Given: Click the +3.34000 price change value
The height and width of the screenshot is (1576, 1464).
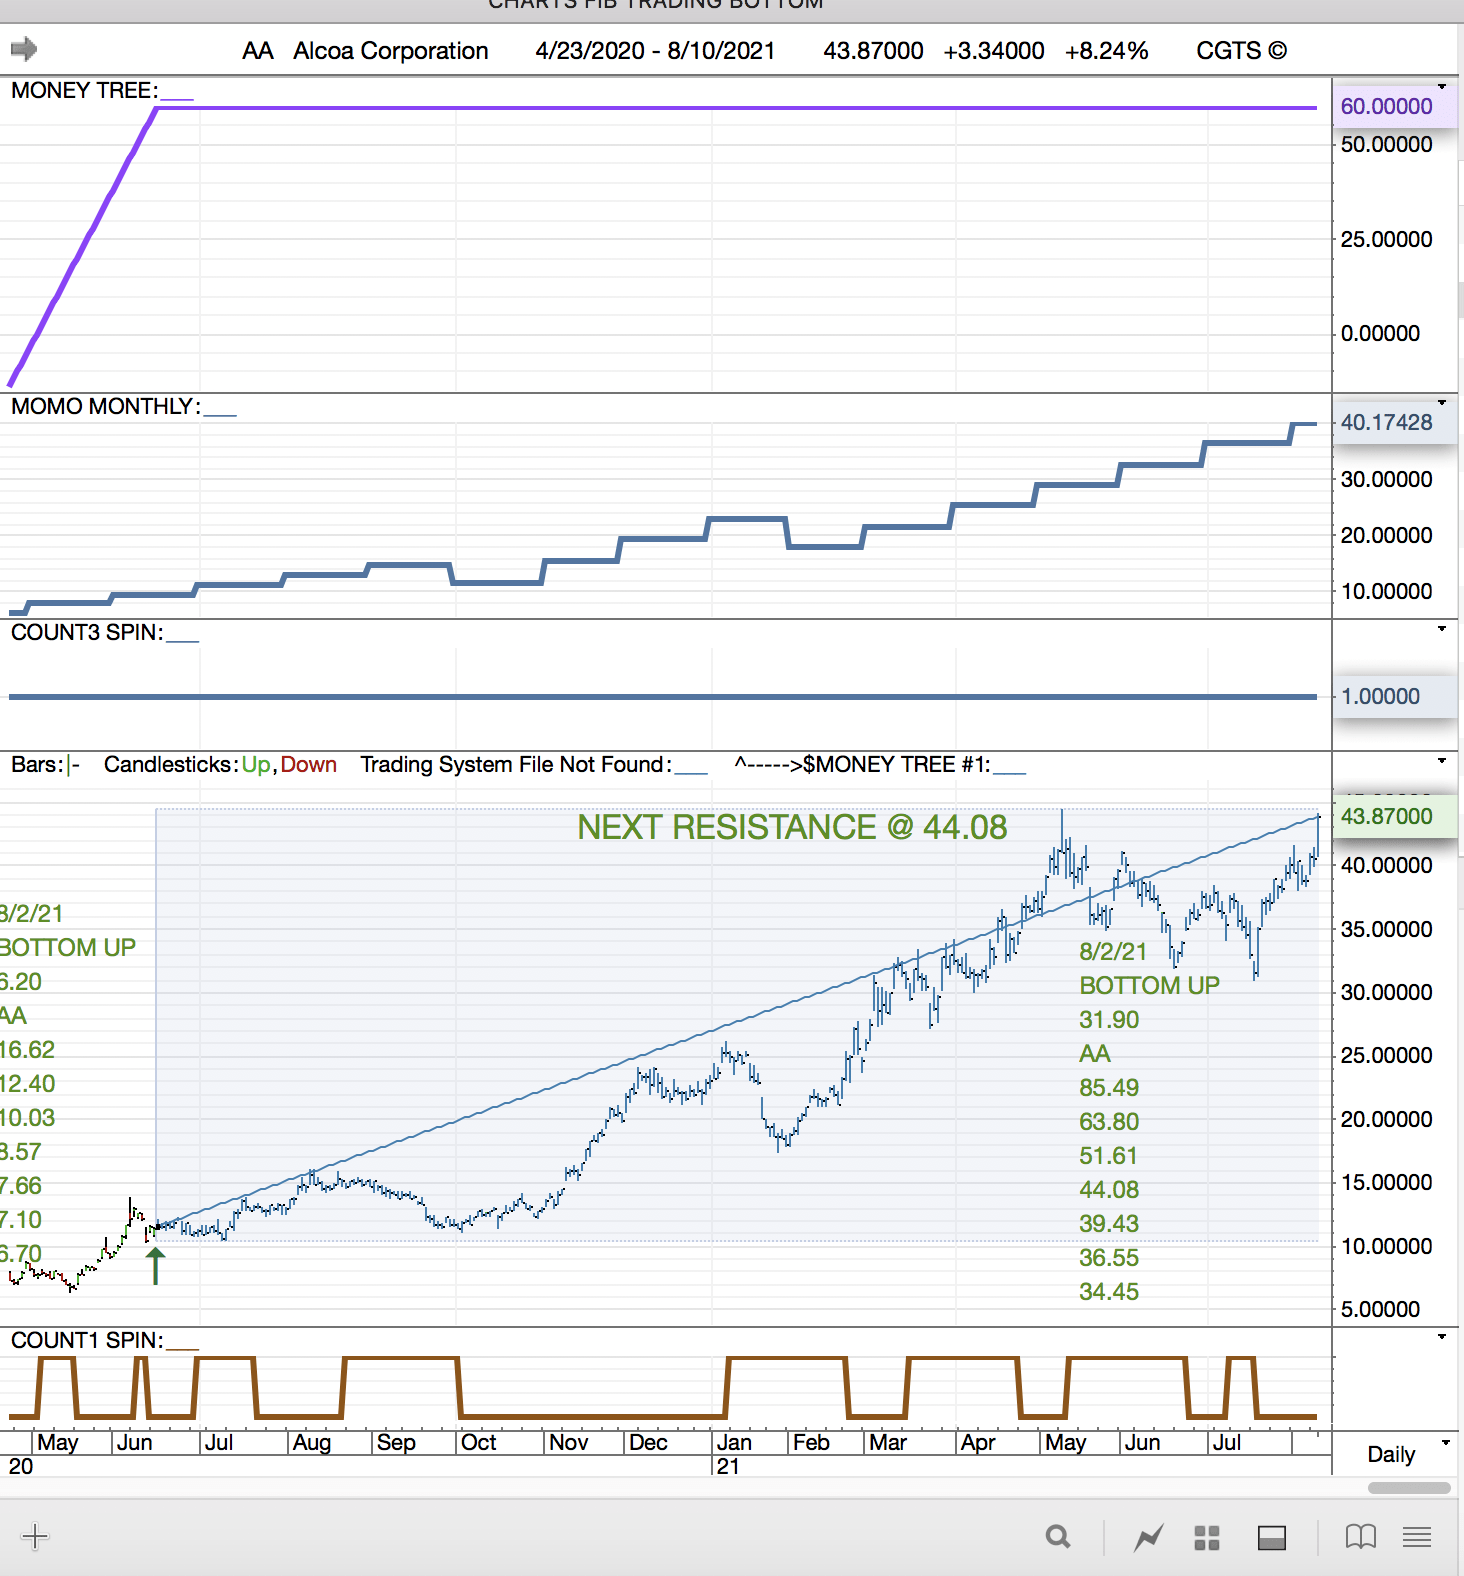Looking at the screenshot, I should pos(994,51).
